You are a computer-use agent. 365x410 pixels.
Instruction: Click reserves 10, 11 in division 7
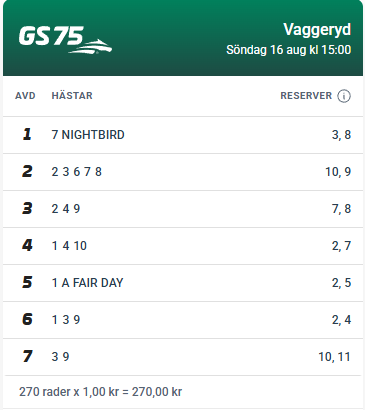coord(334,357)
